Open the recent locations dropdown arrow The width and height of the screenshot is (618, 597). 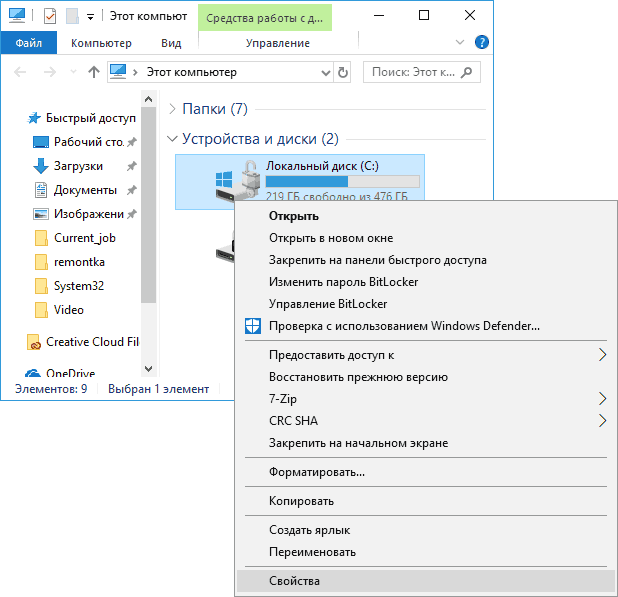click(73, 72)
